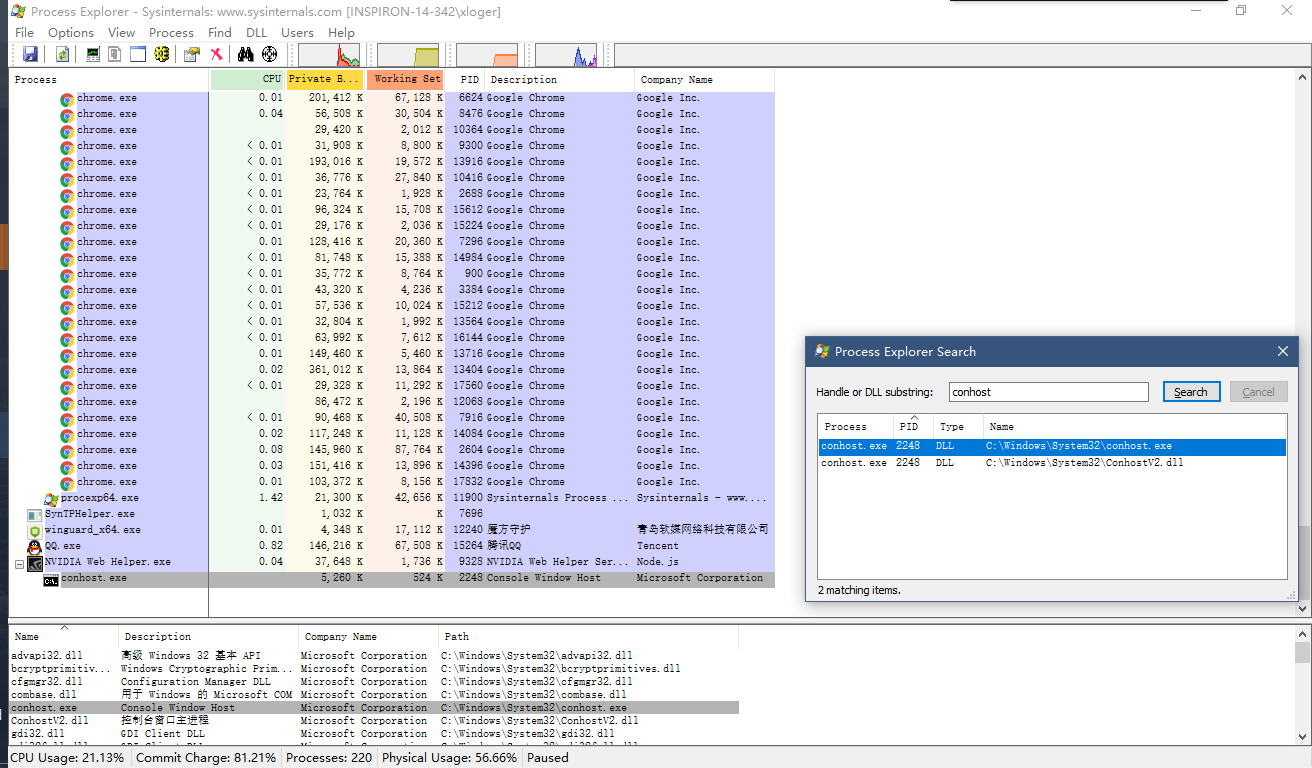The width and height of the screenshot is (1312, 768).
Task: Click the Physical Usage status bar entry
Action: [x=450, y=758]
